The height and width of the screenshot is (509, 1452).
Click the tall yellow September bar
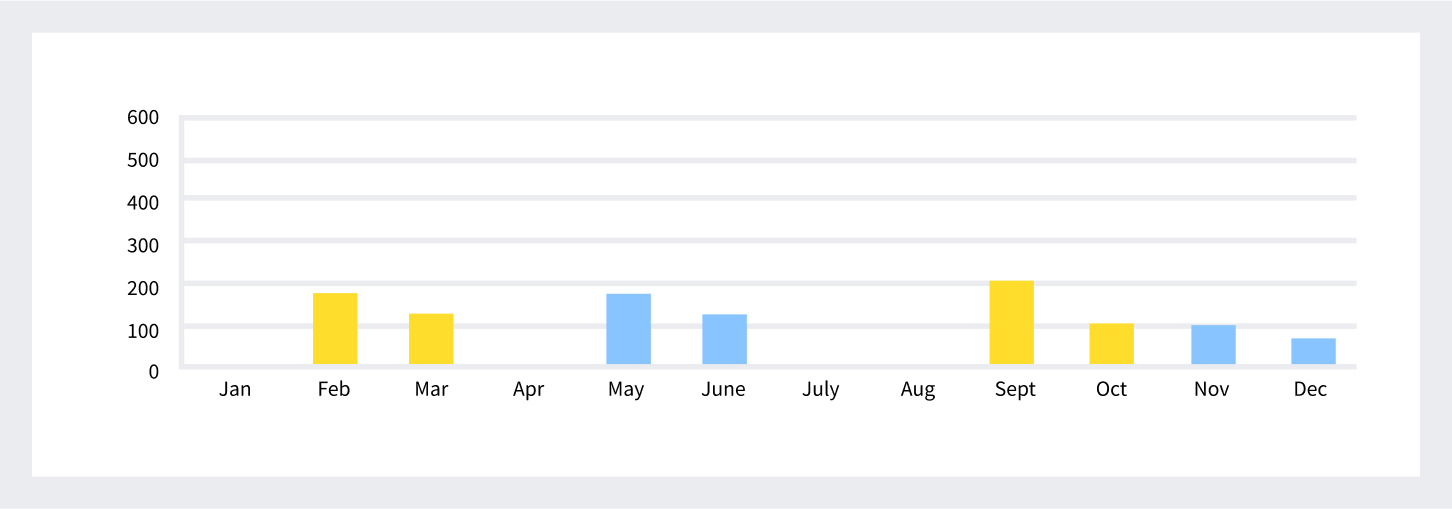(x=1011, y=322)
